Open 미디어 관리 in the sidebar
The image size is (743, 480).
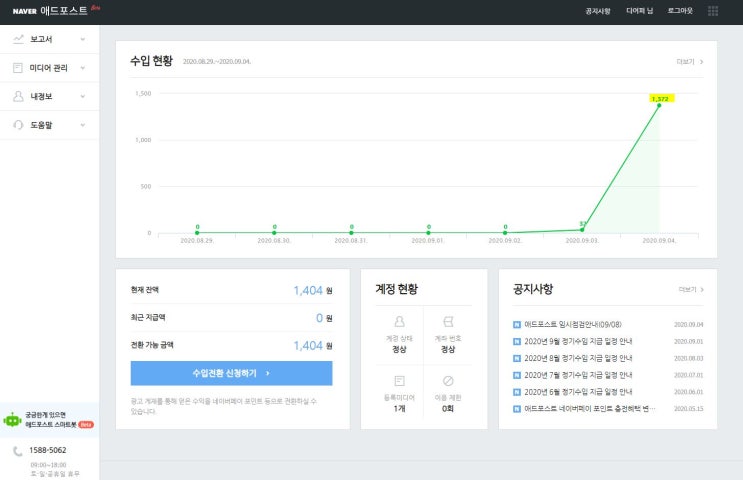point(50,68)
